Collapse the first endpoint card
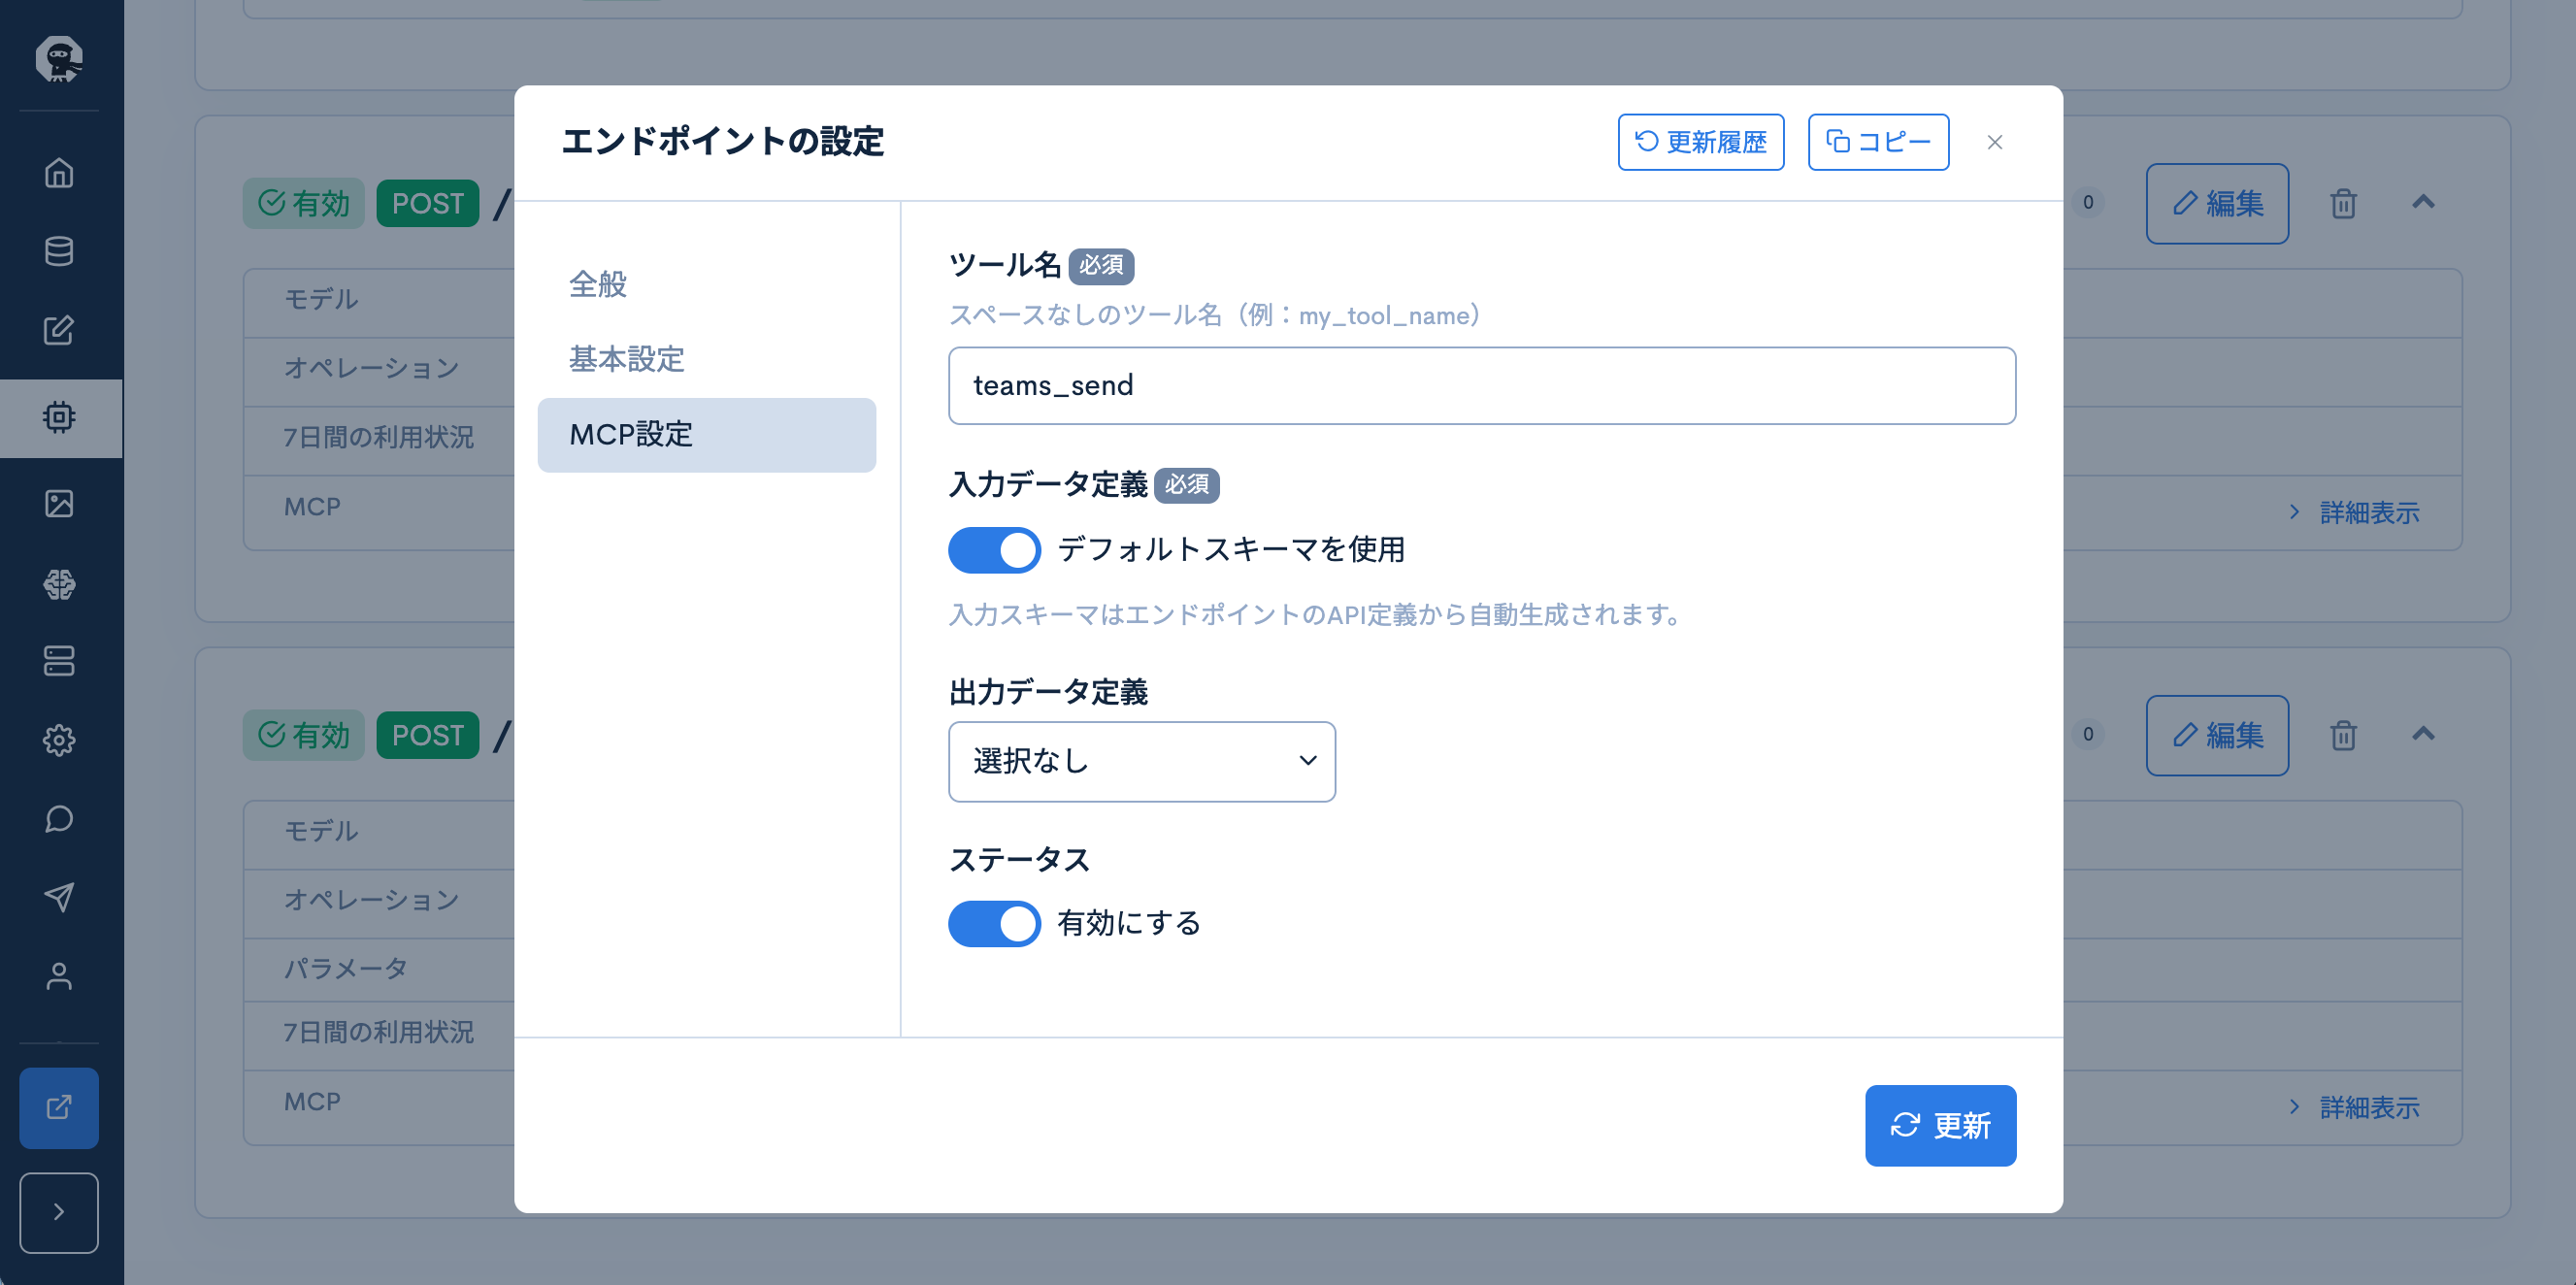 click(x=2423, y=203)
